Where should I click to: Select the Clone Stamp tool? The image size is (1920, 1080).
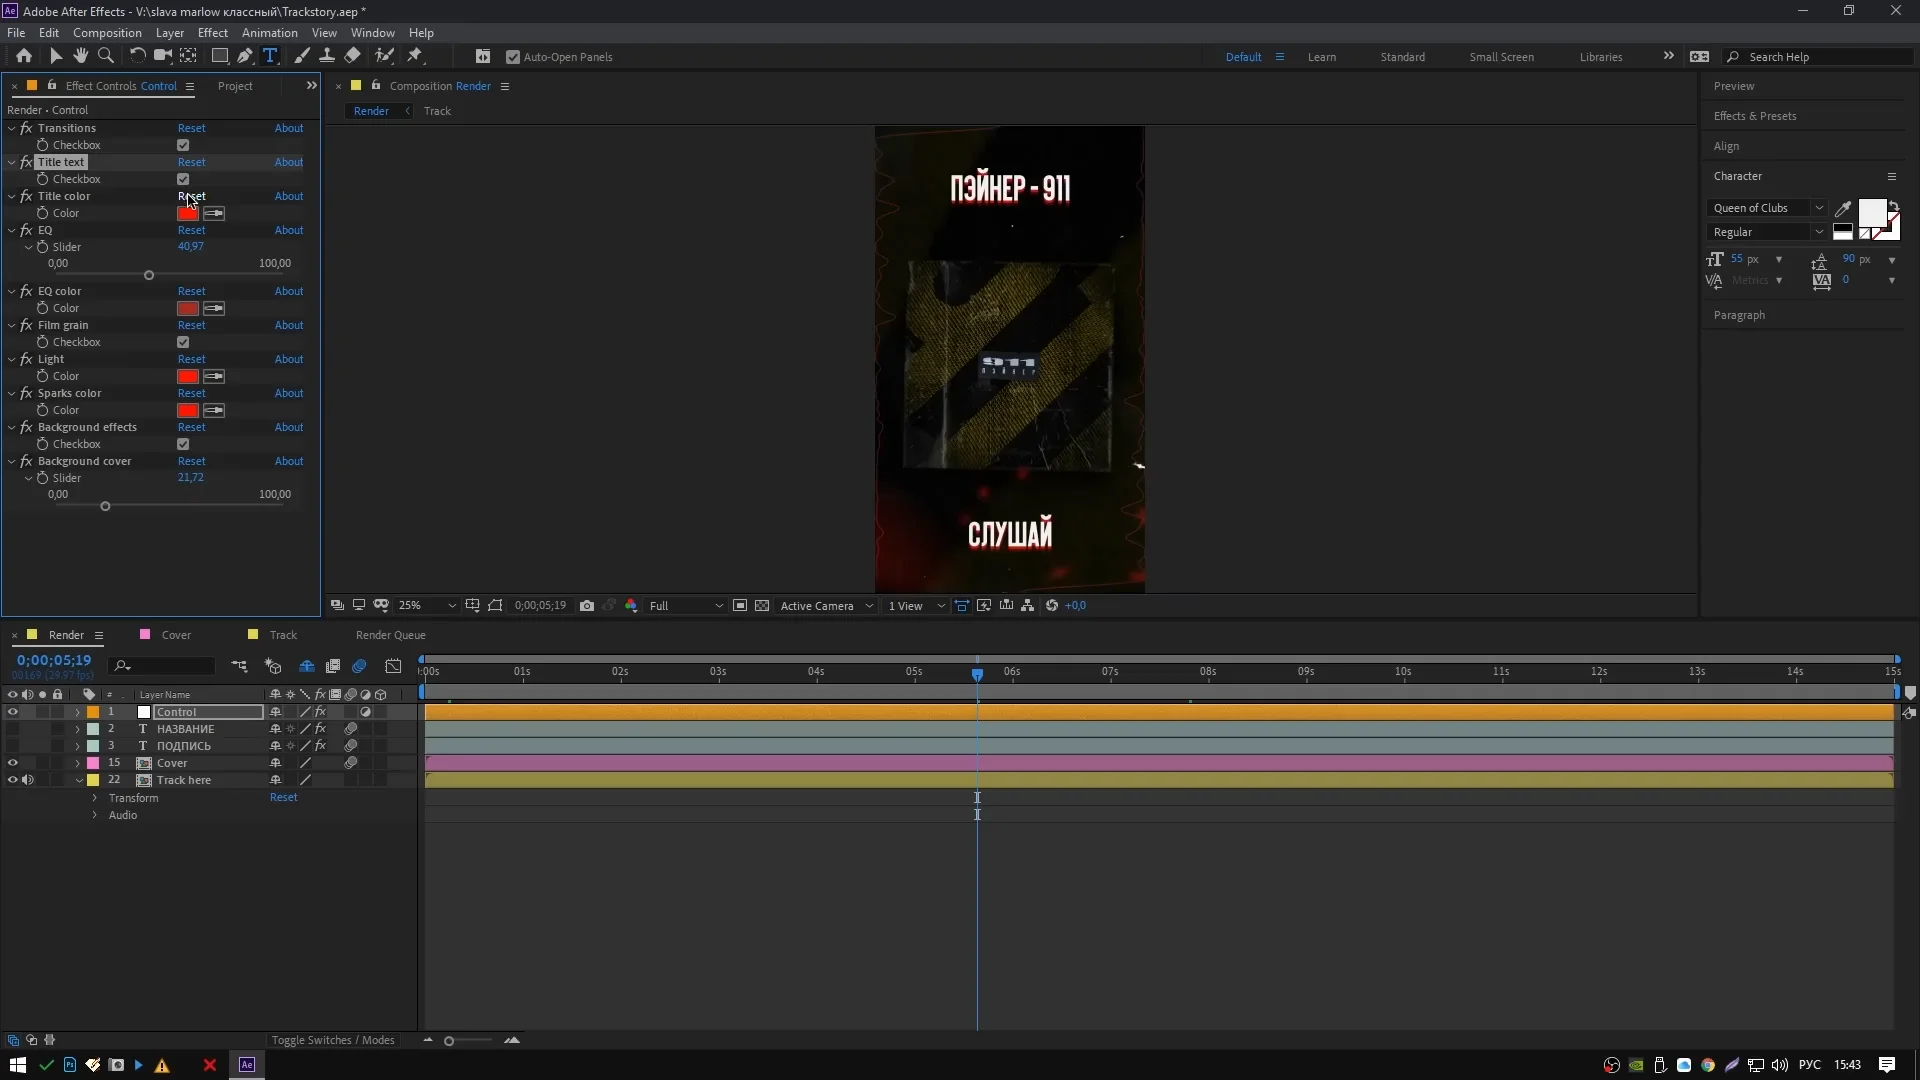click(x=327, y=56)
